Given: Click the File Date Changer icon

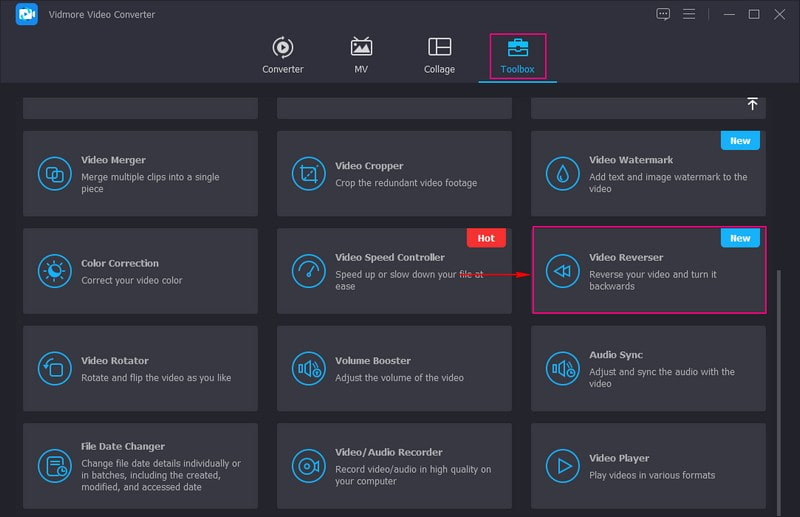Looking at the screenshot, I should point(55,465).
